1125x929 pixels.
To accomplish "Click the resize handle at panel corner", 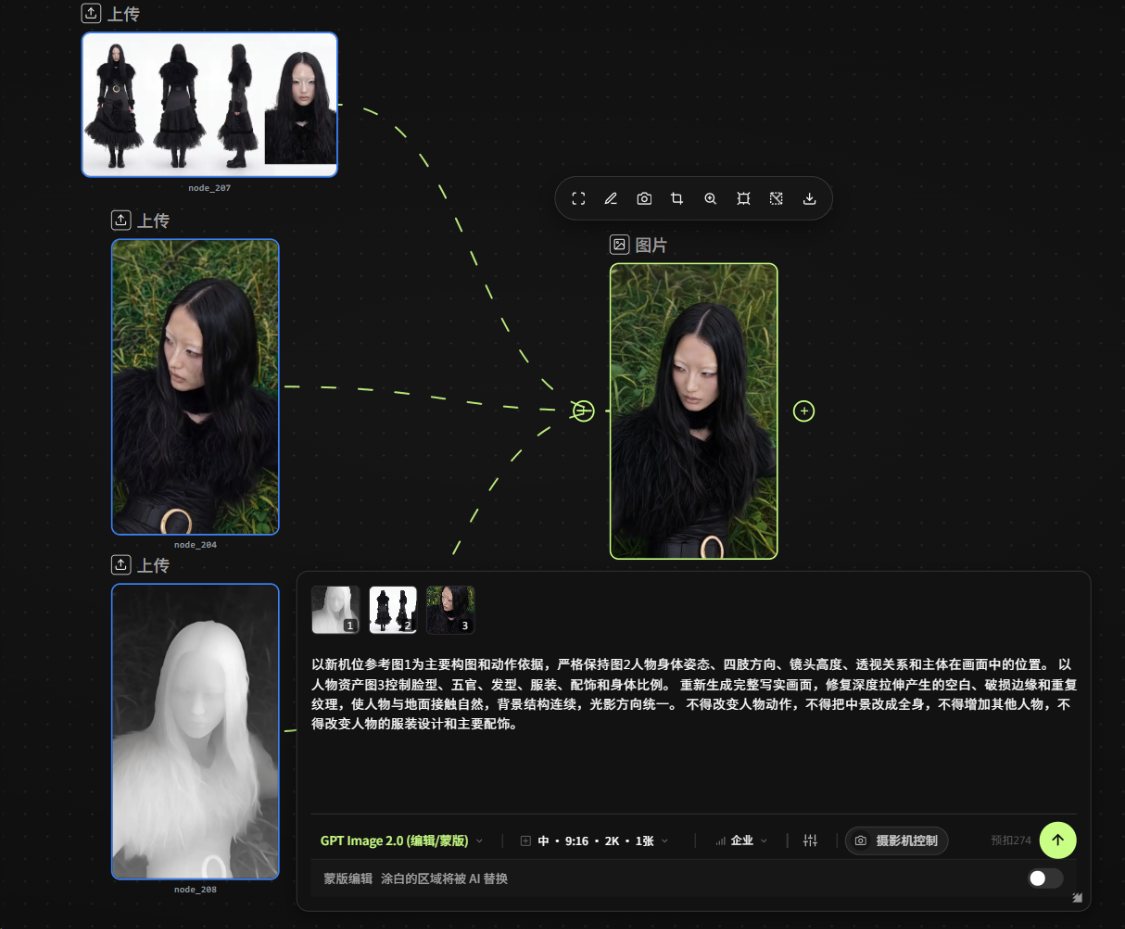I will pyautogui.click(x=1077, y=897).
